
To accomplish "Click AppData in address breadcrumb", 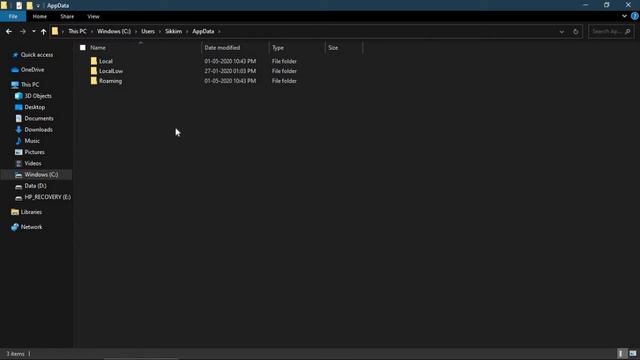I will pos(203,31).
